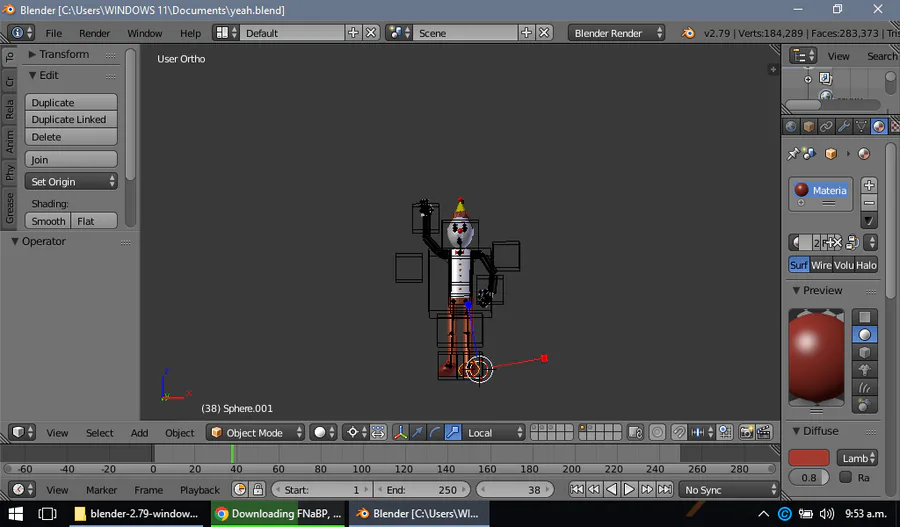Open the 3D view Add menu
900x527 pixels.
point(139,432)
